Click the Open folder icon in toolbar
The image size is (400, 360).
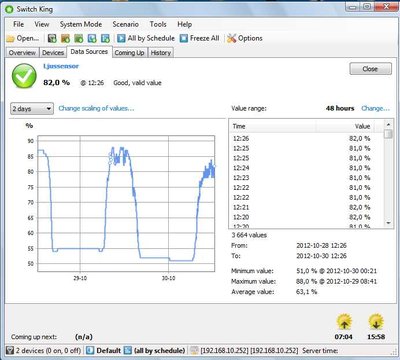tap(10, 39)
